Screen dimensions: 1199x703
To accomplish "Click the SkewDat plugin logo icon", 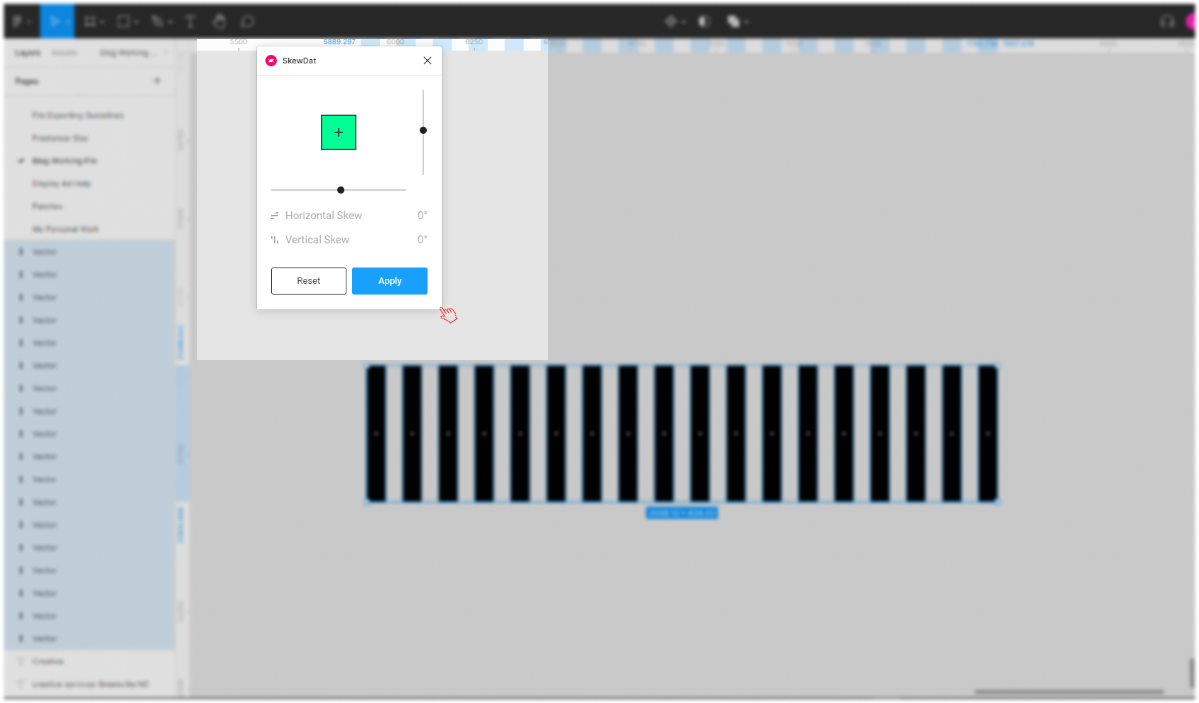I will coord(271,60).
